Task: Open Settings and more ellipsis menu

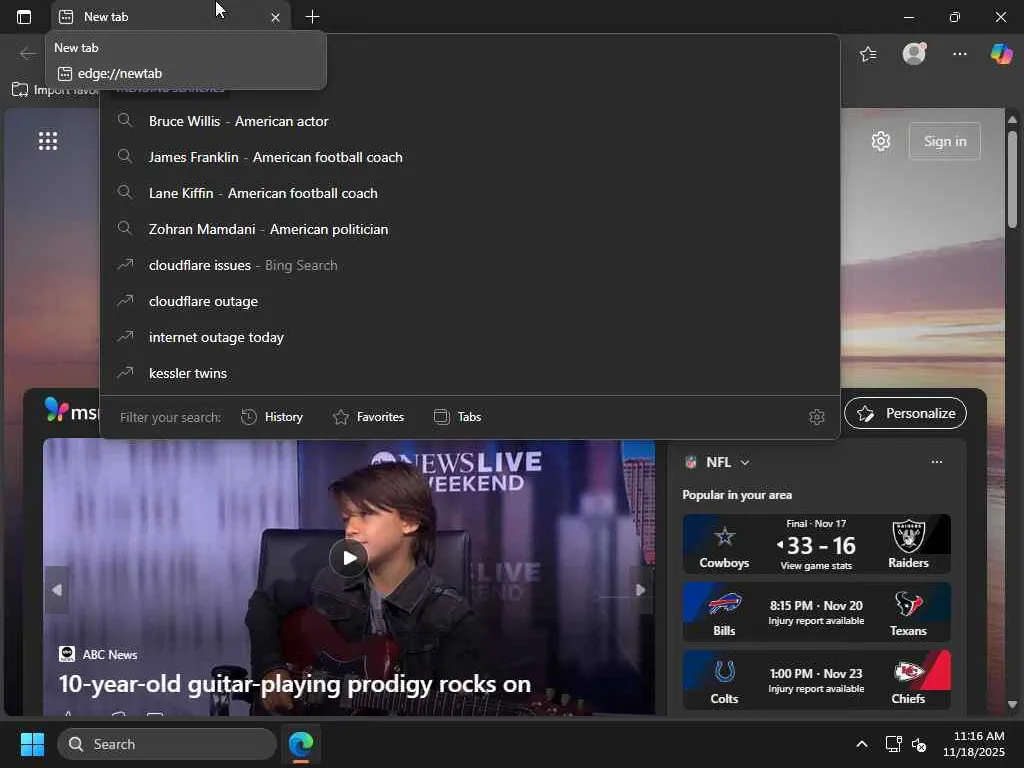Action: (959, 54)
